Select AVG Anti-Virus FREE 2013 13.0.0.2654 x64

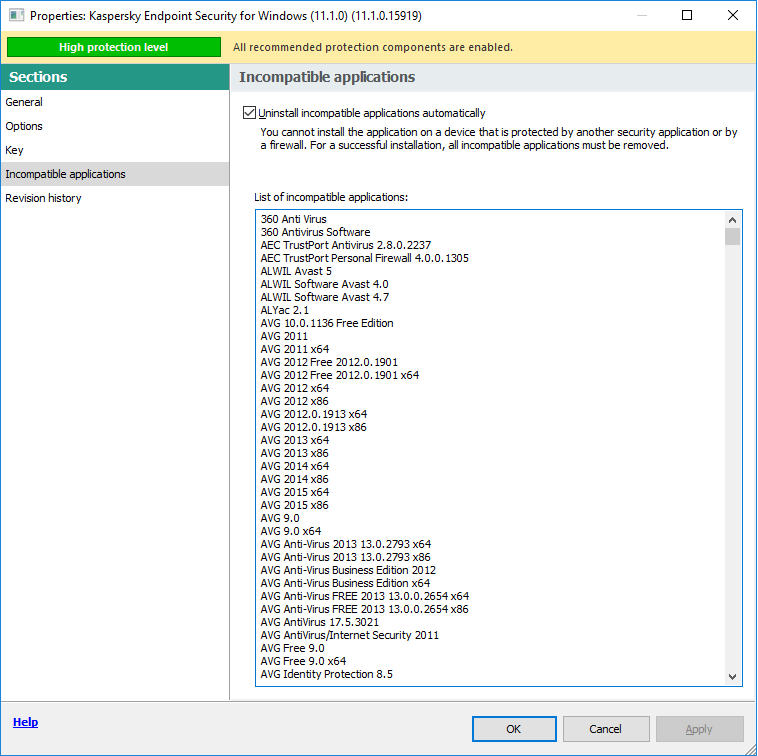364,596
